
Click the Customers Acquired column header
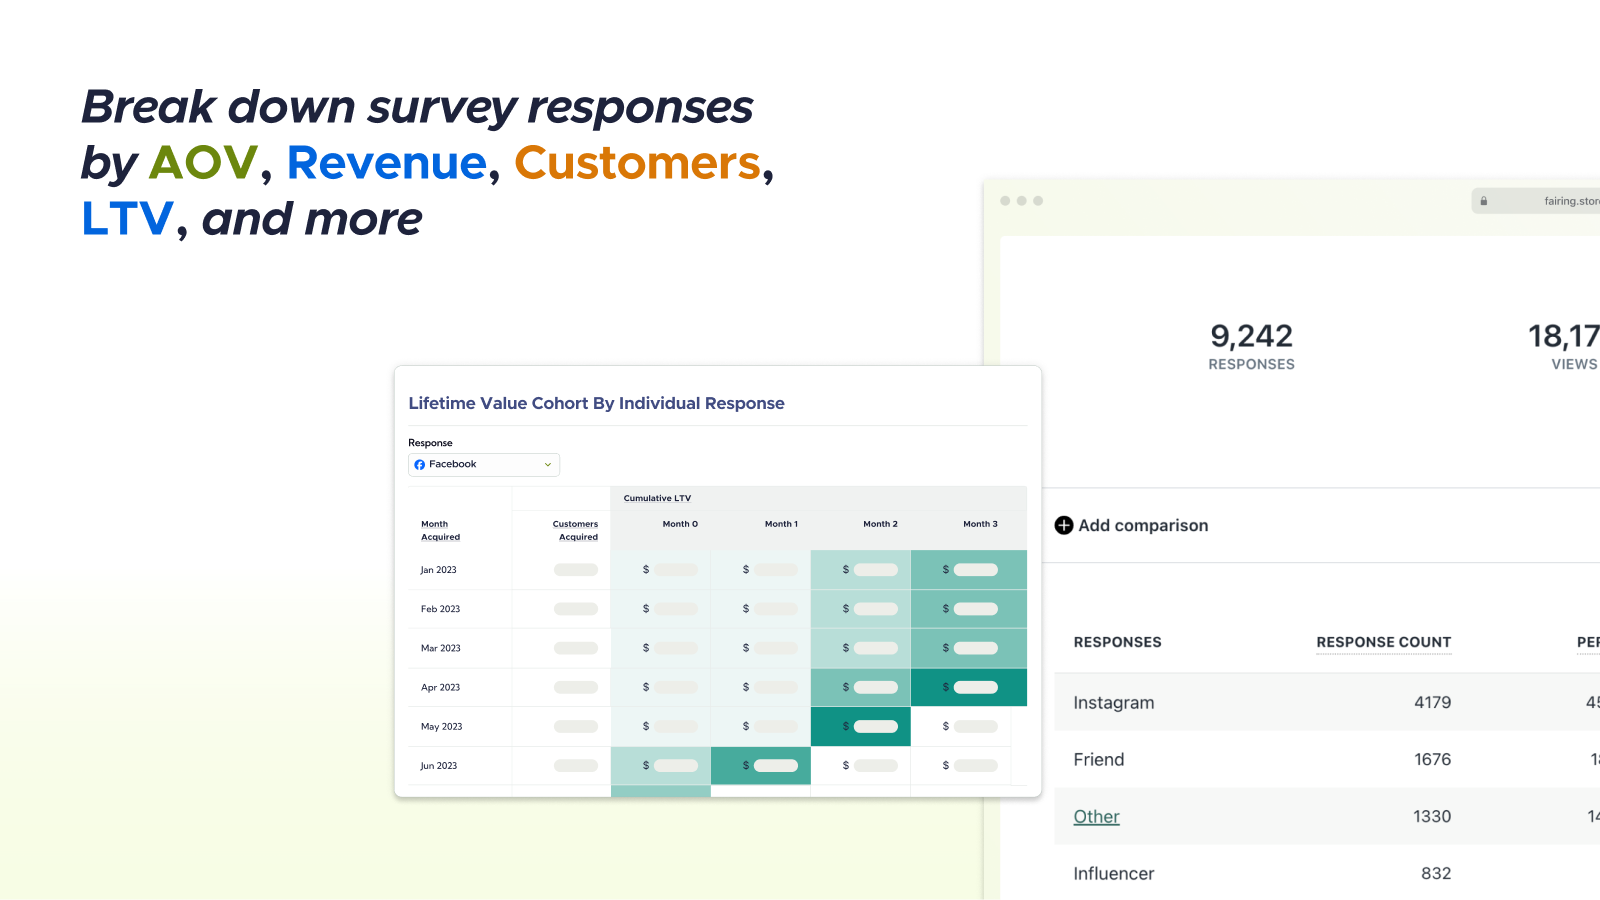coord(575,530)
